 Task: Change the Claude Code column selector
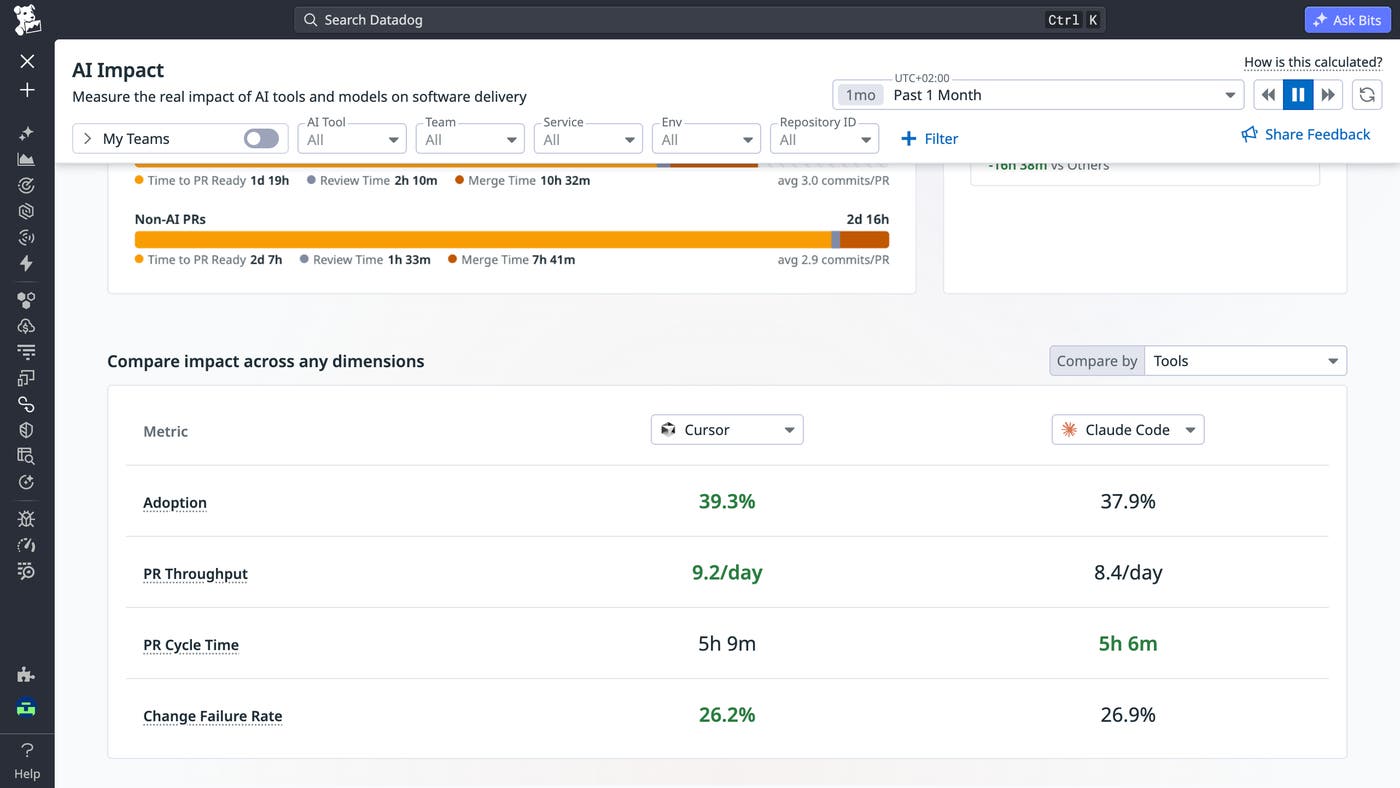[x=1128, y=430]
